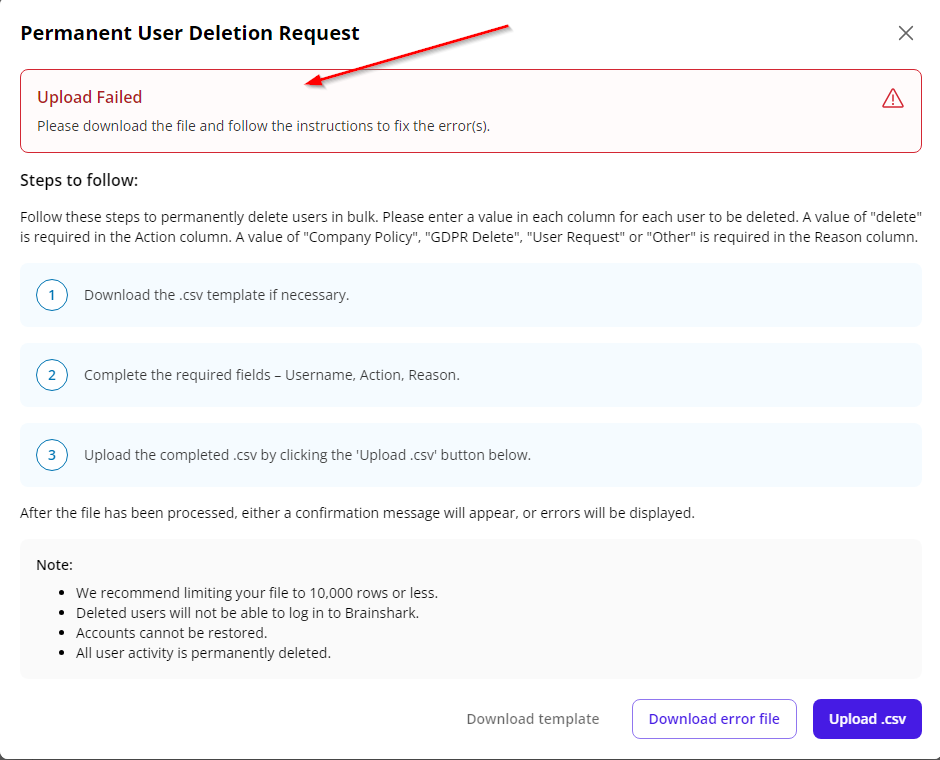Click the 'After the file has been processed' sentence

356,513
